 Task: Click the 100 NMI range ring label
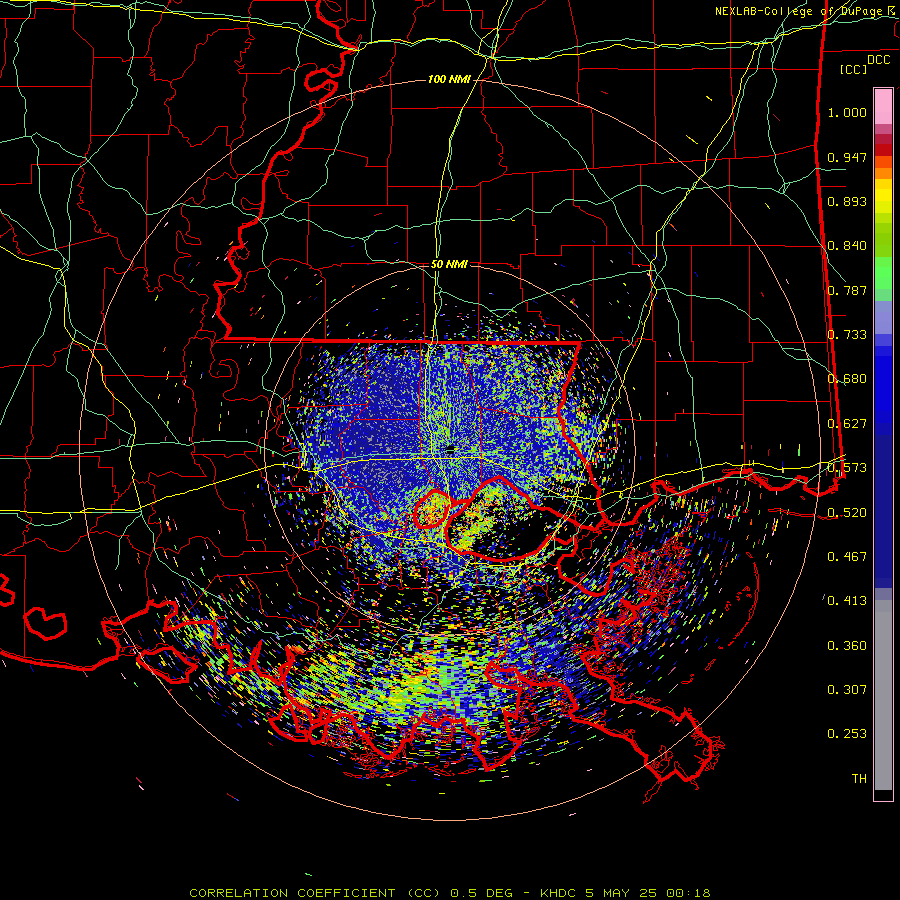449,79
